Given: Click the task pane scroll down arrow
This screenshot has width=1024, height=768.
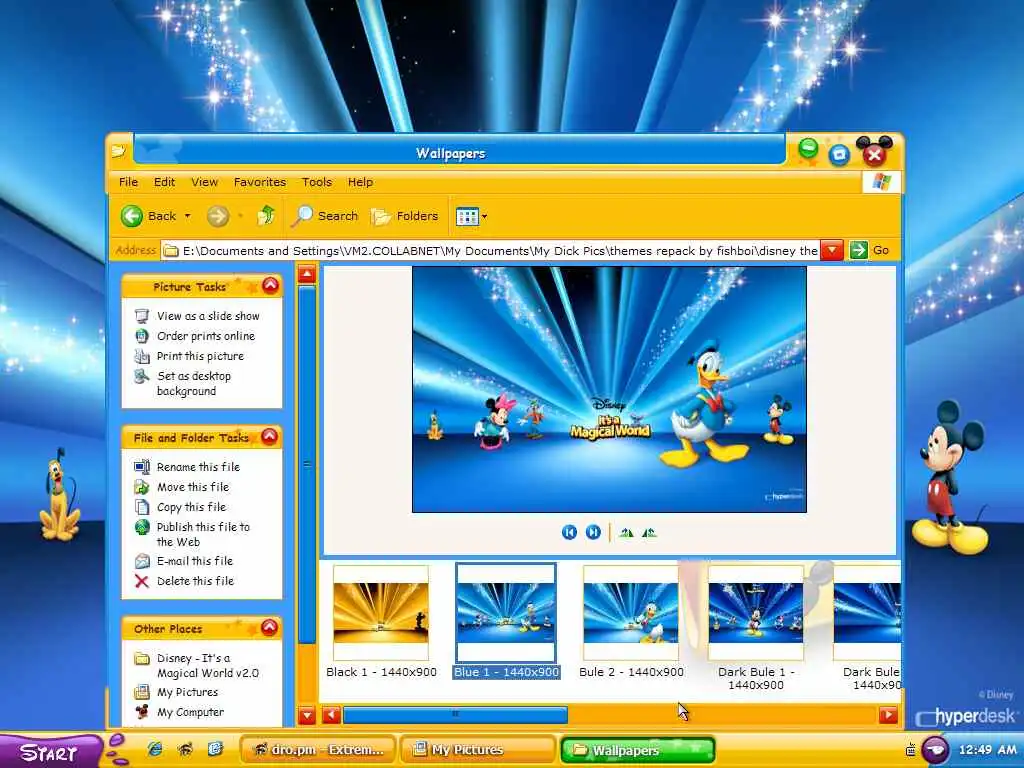Looking at the screenshot, I should point(306,715).
